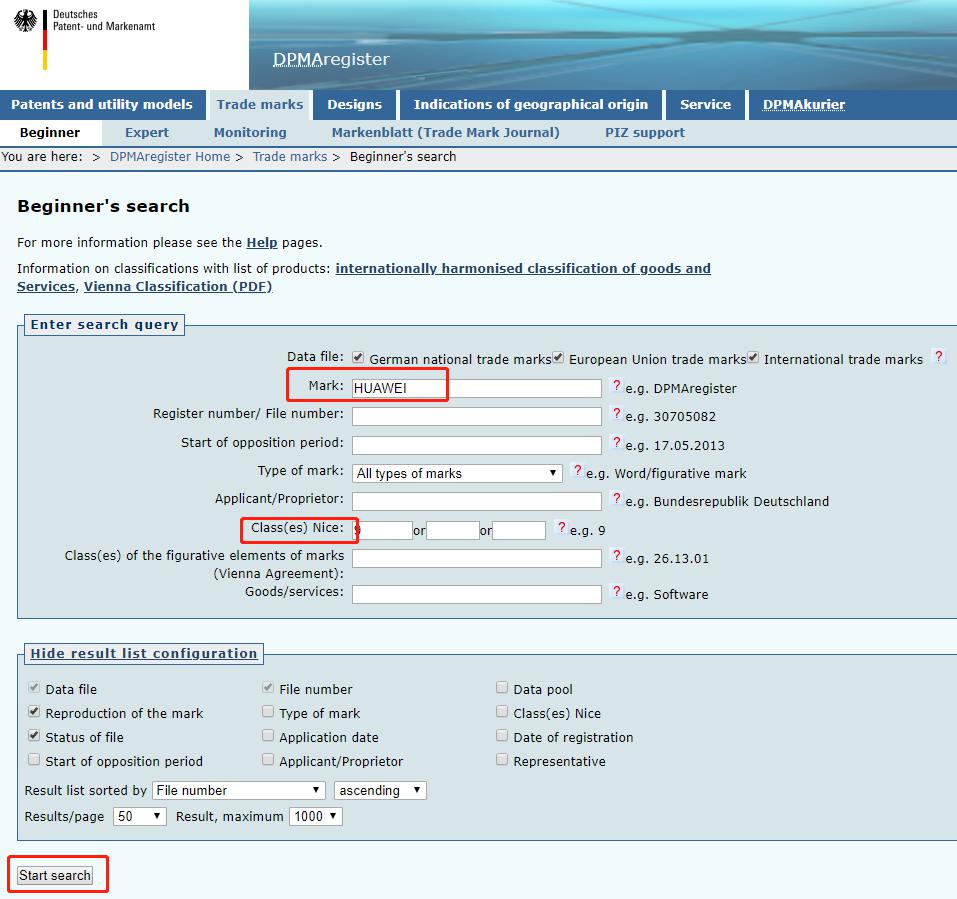Check Class(es) Nice result column checkbox
The image size is (957, 899).
pos(502,712)
